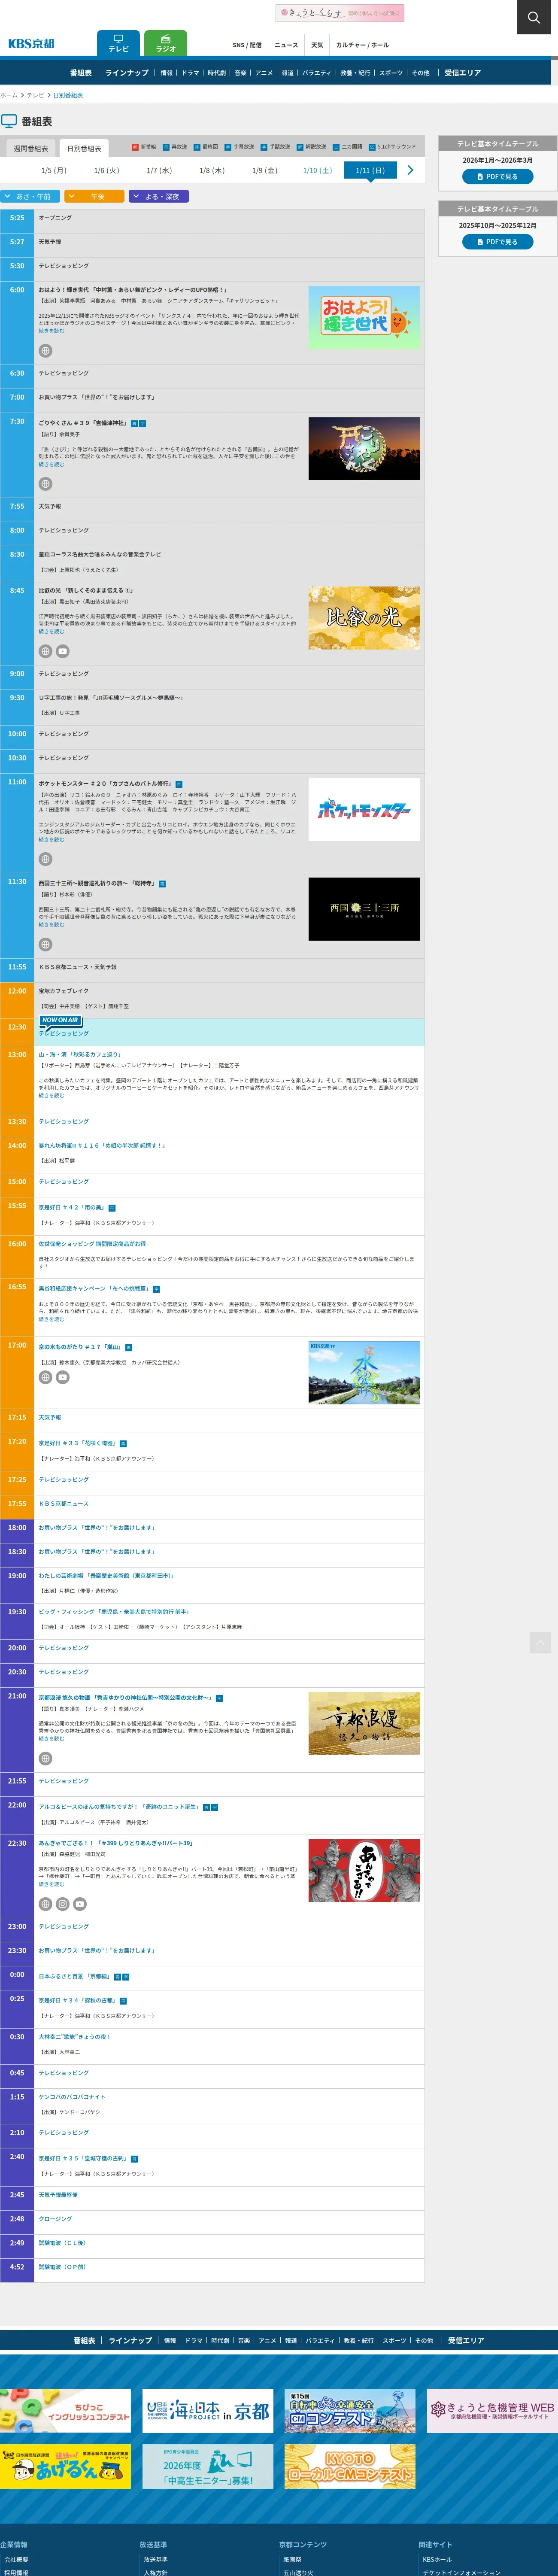Viewport: 558px width, 2576px height.
Task: Expand 続きを読む for 比叡の光
Action: click(51, 631)
